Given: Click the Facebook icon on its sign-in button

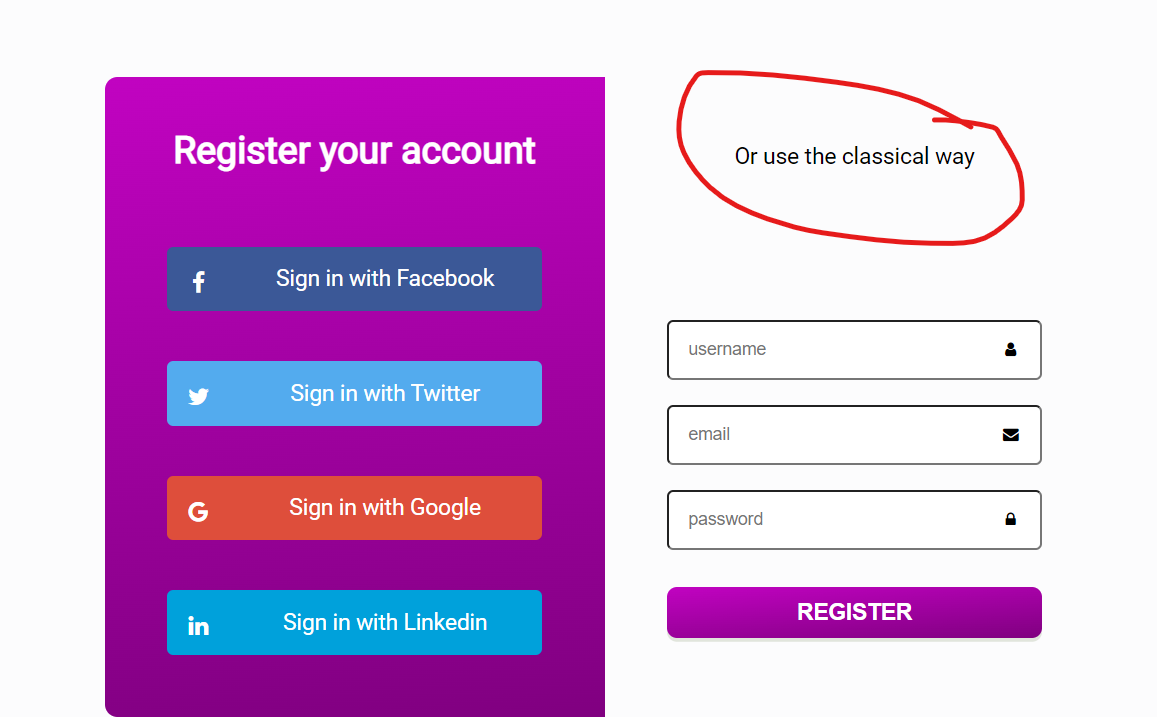Looking at the screenshot, I should pyautogui.click(x=199, y=279).
